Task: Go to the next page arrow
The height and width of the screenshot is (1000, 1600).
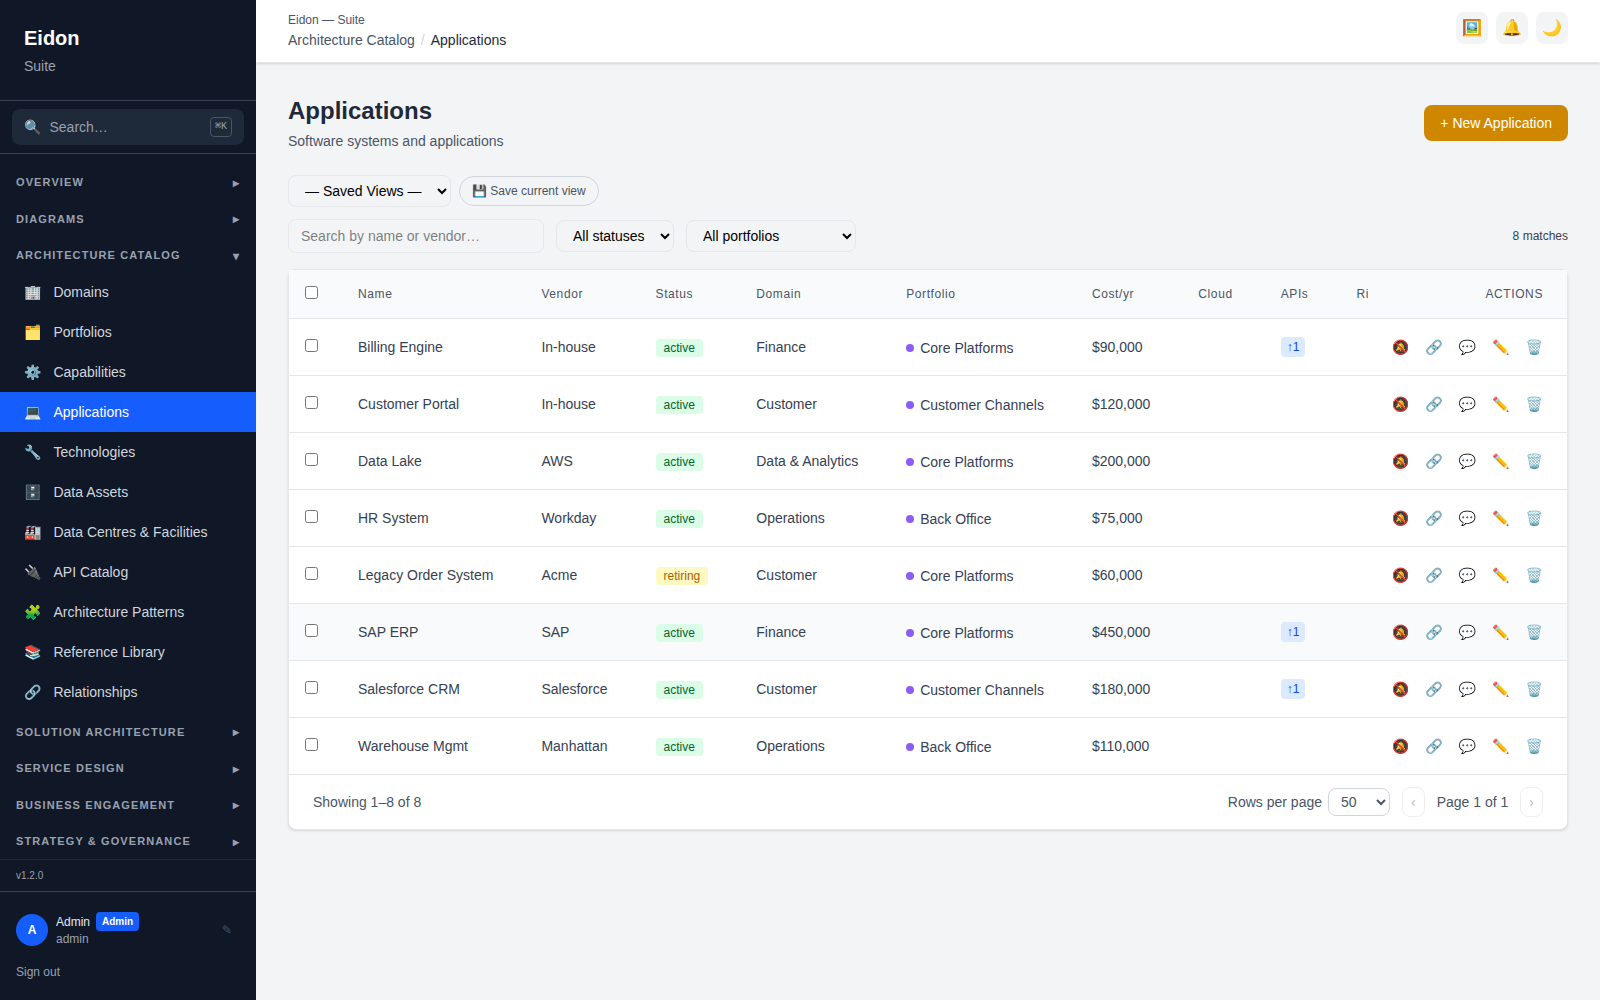Action: [1531, 802]
